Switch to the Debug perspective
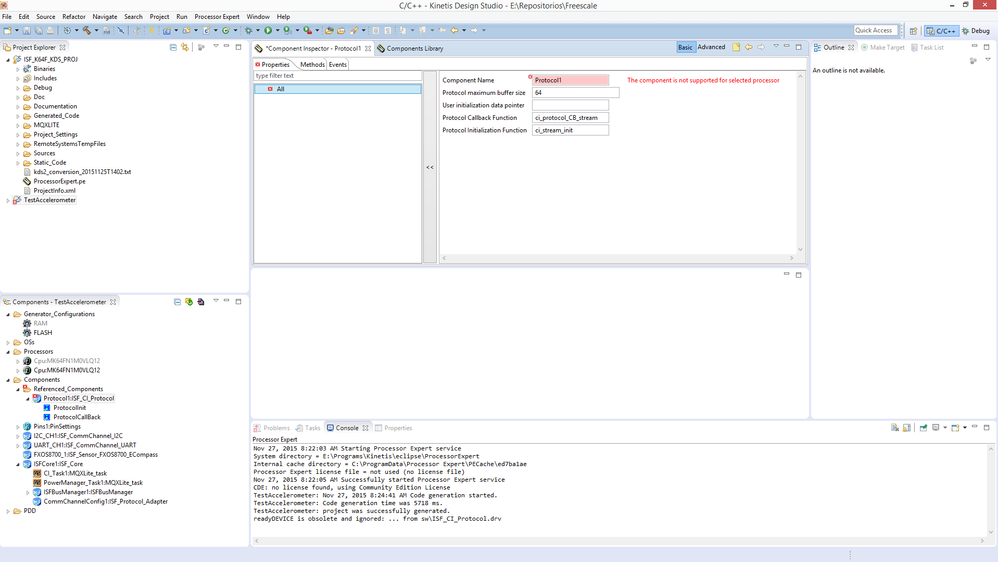 tap(976, 31)
